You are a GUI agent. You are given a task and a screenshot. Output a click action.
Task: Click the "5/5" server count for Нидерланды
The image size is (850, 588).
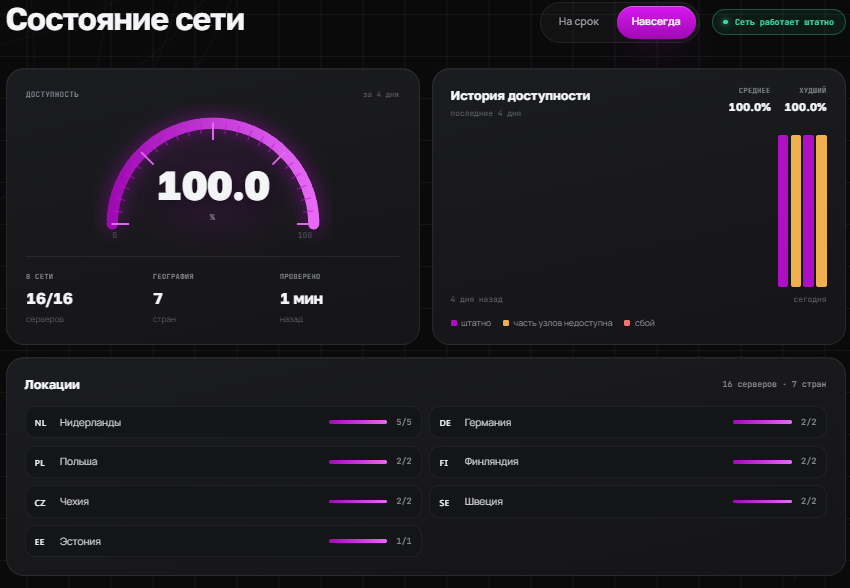click(404, 422)
